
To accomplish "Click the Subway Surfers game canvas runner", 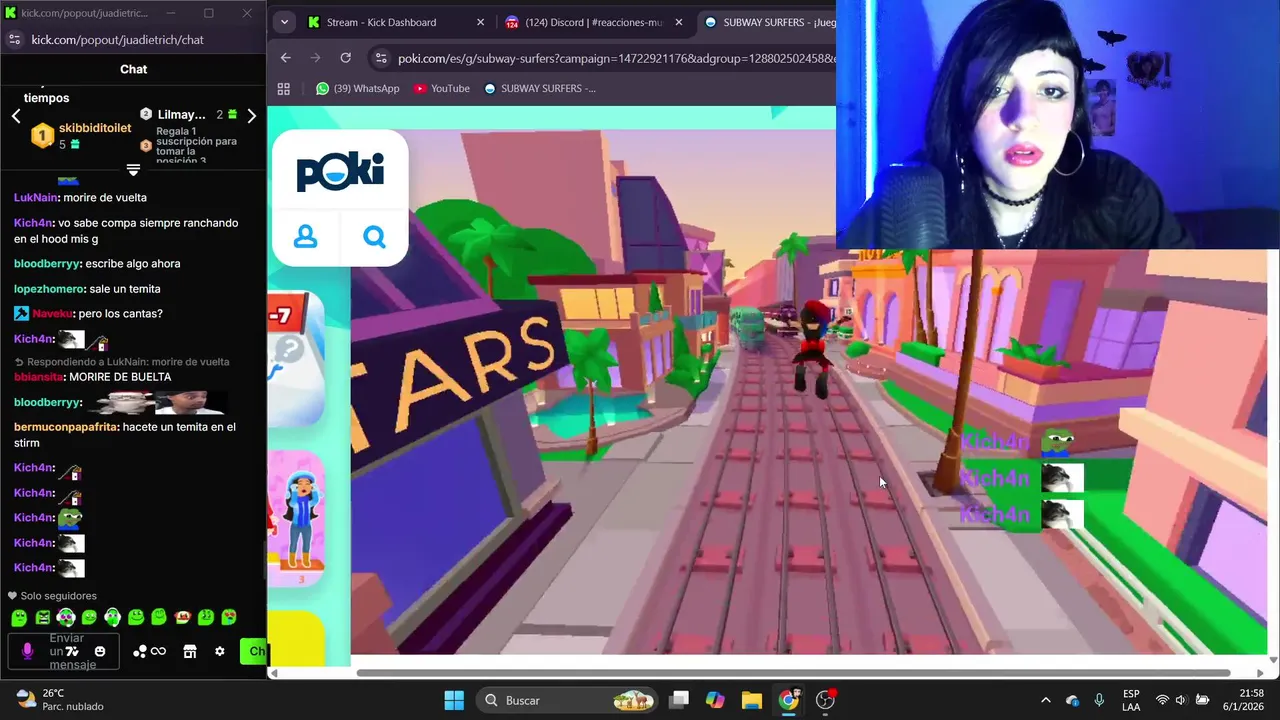I will click(815, 350).
